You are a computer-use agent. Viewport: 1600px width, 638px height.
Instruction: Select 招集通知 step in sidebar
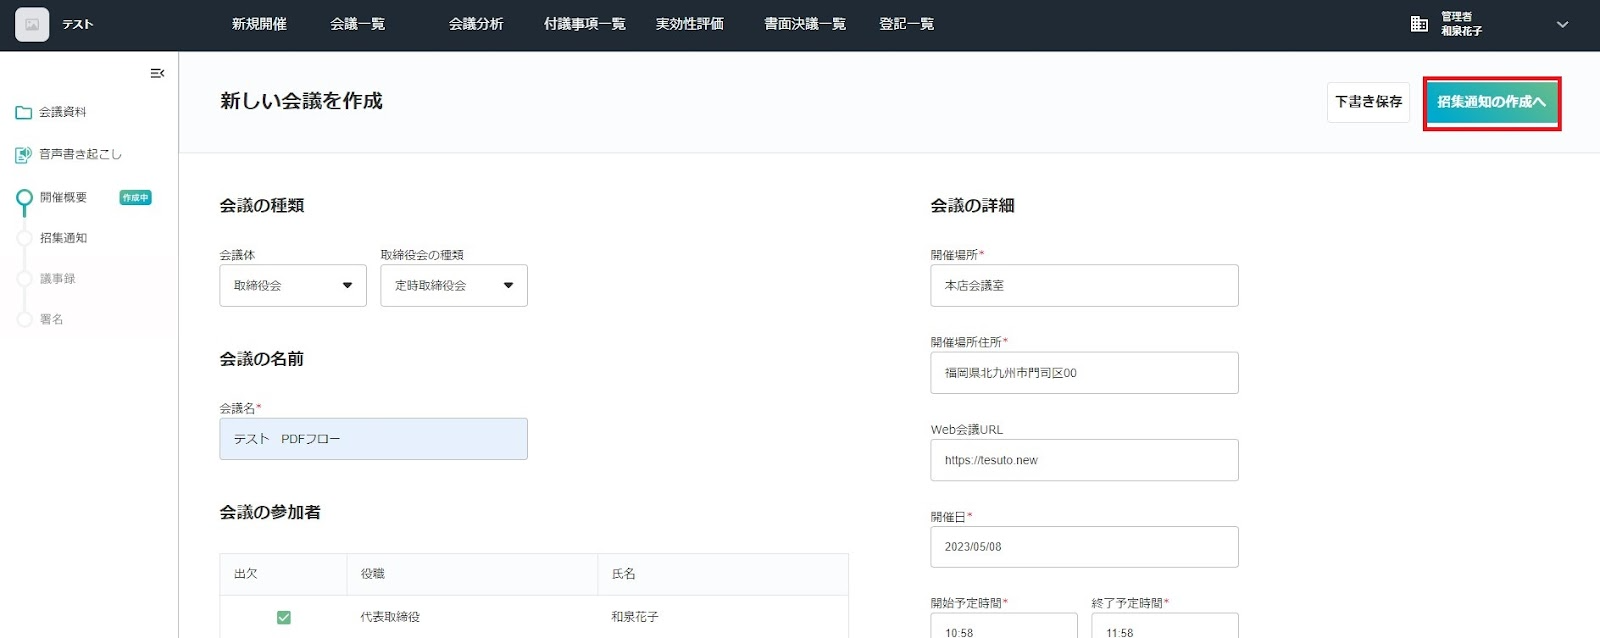coord(63,238)
